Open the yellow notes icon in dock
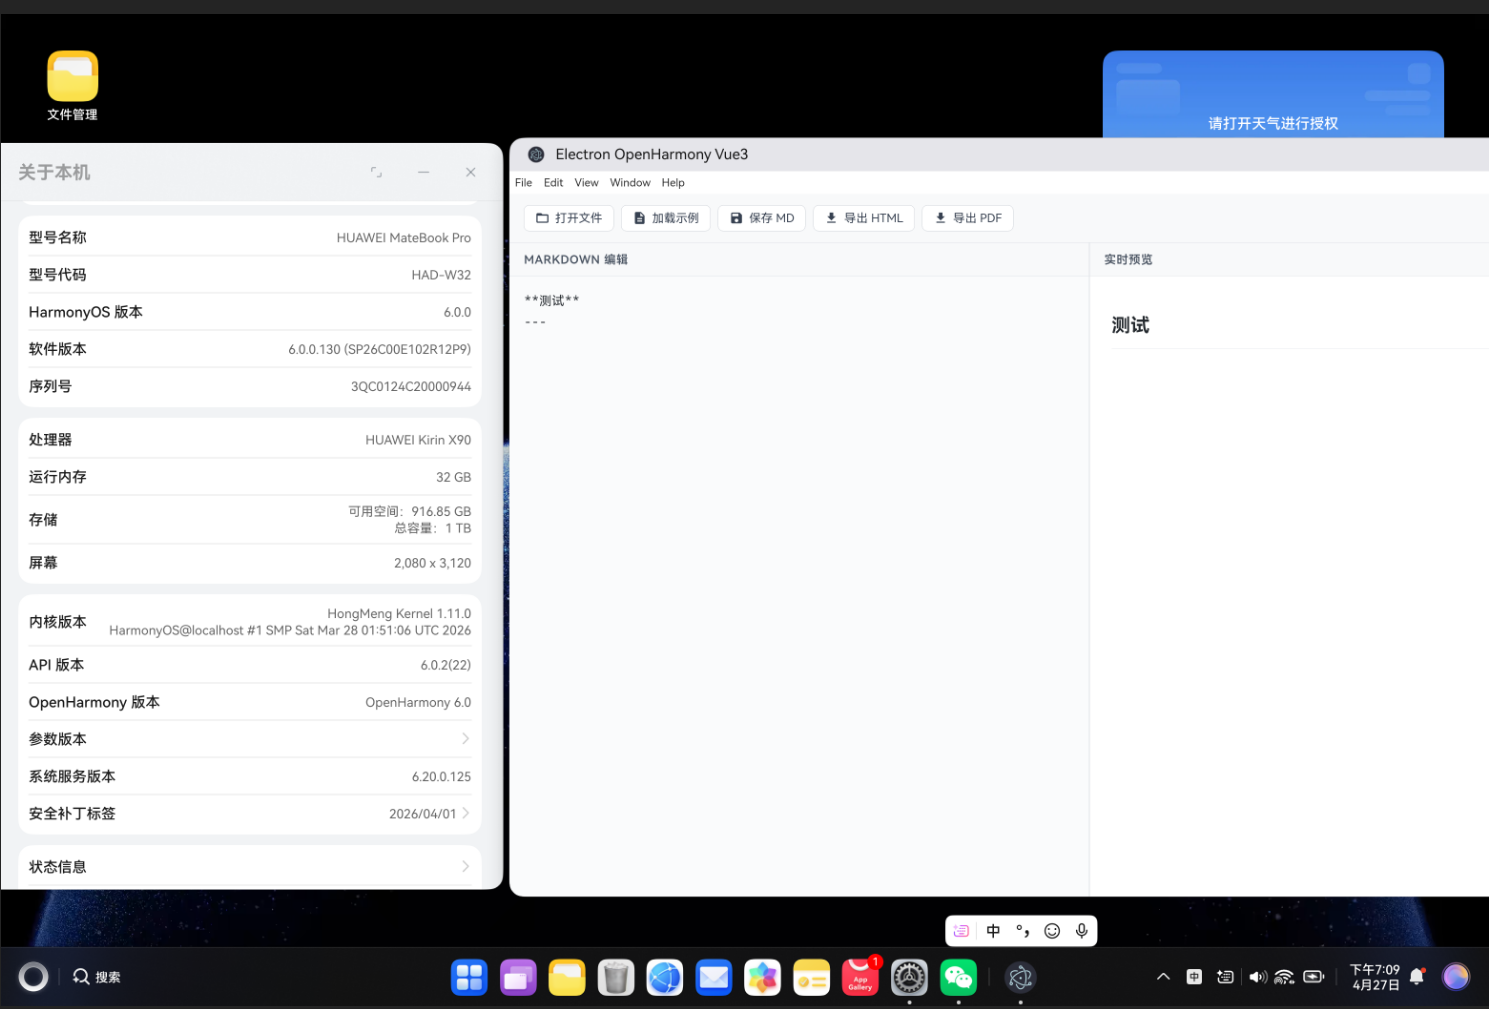The height and width of the screenshot is (1009, 1489). tap(812, 978)
